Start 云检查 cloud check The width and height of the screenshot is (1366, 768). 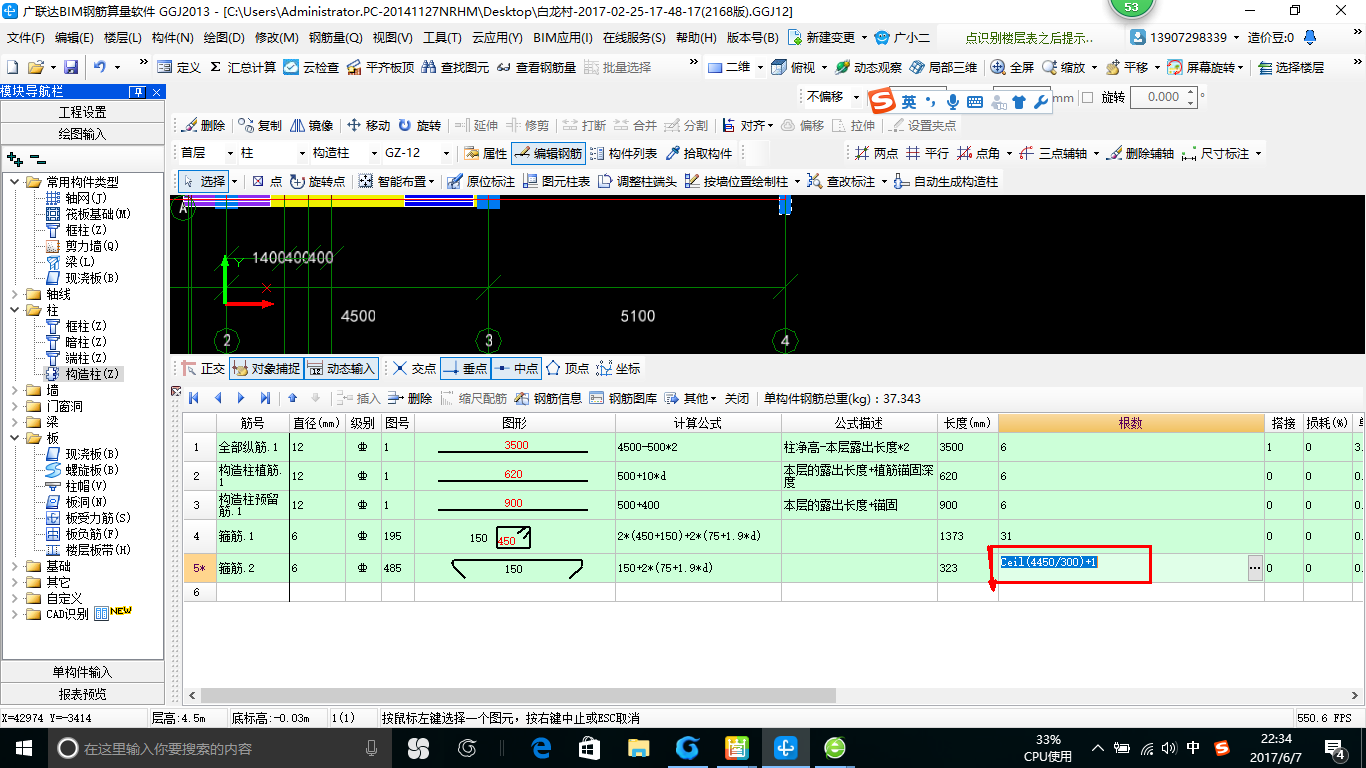pos(311,67)
